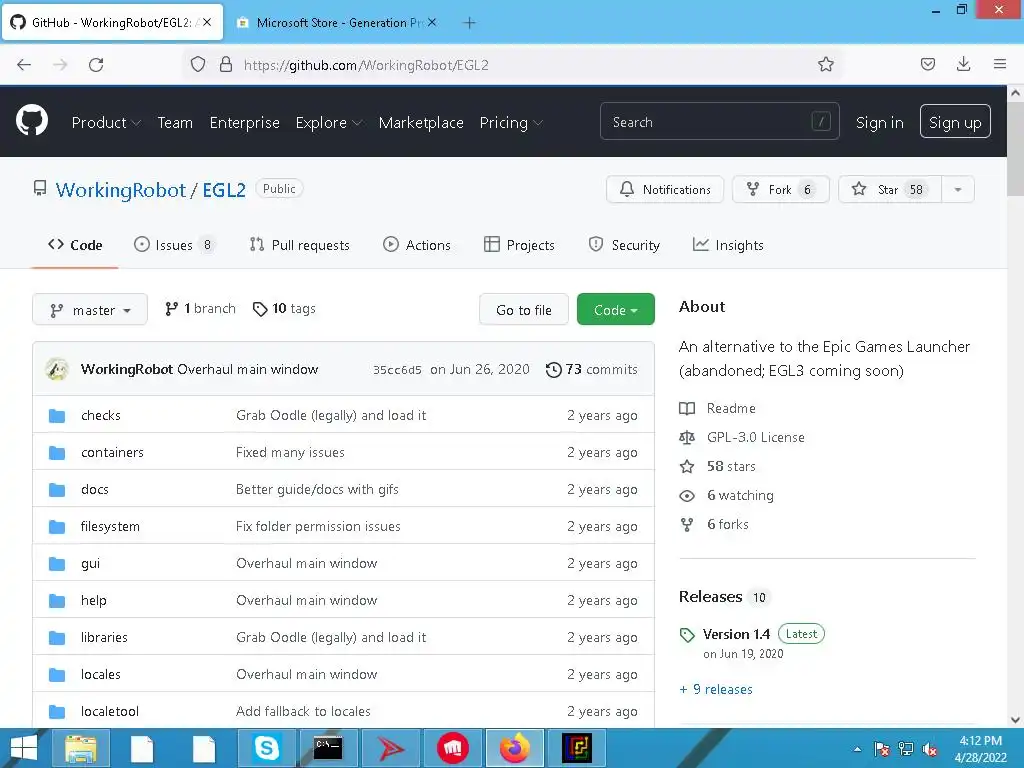Click the Firefox taskbar icon
This screenshot has height=768, width=1024.
[515, 748]
